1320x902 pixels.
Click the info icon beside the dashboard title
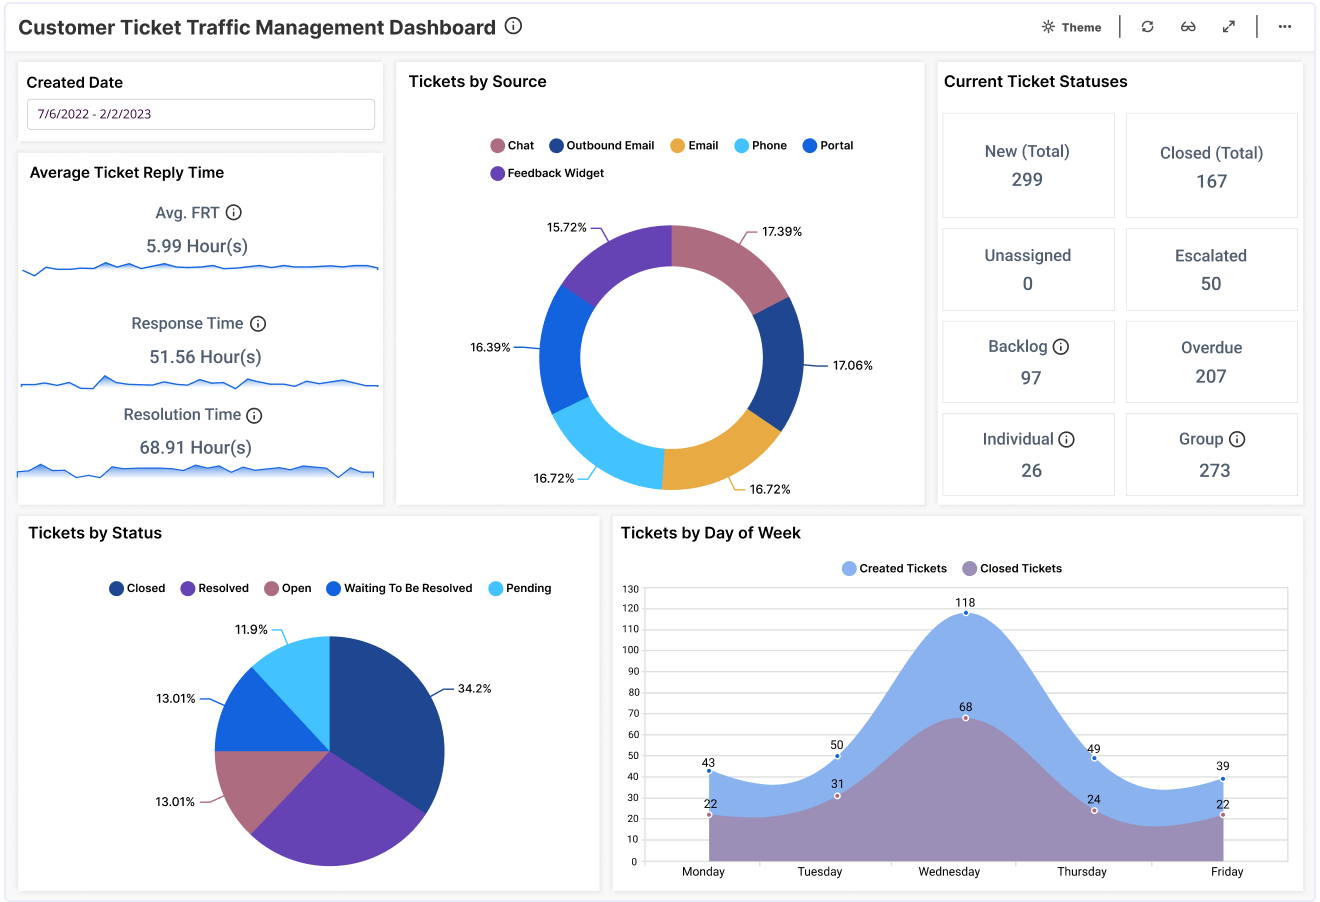click(x=513, y=26)
